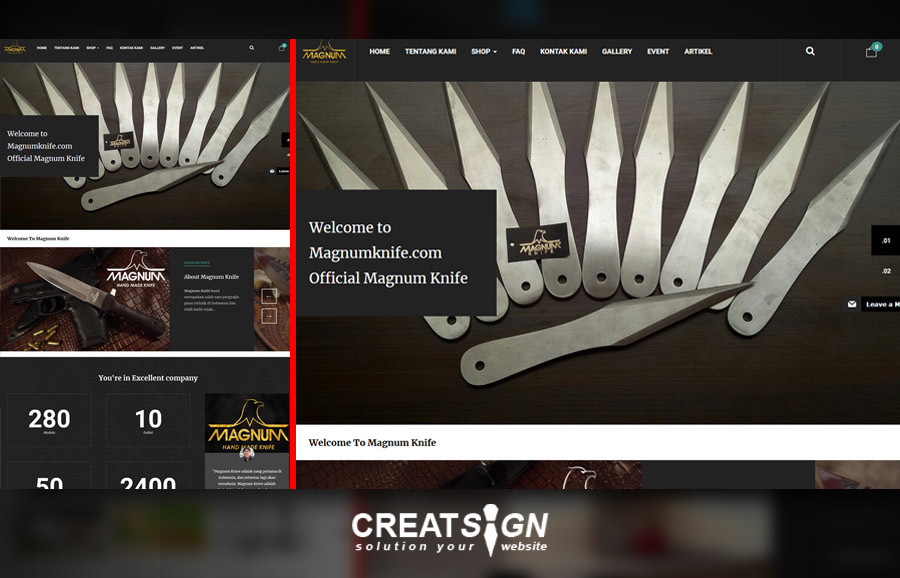
Task: Open HOME in the large preview navigation
Action: 379,52
